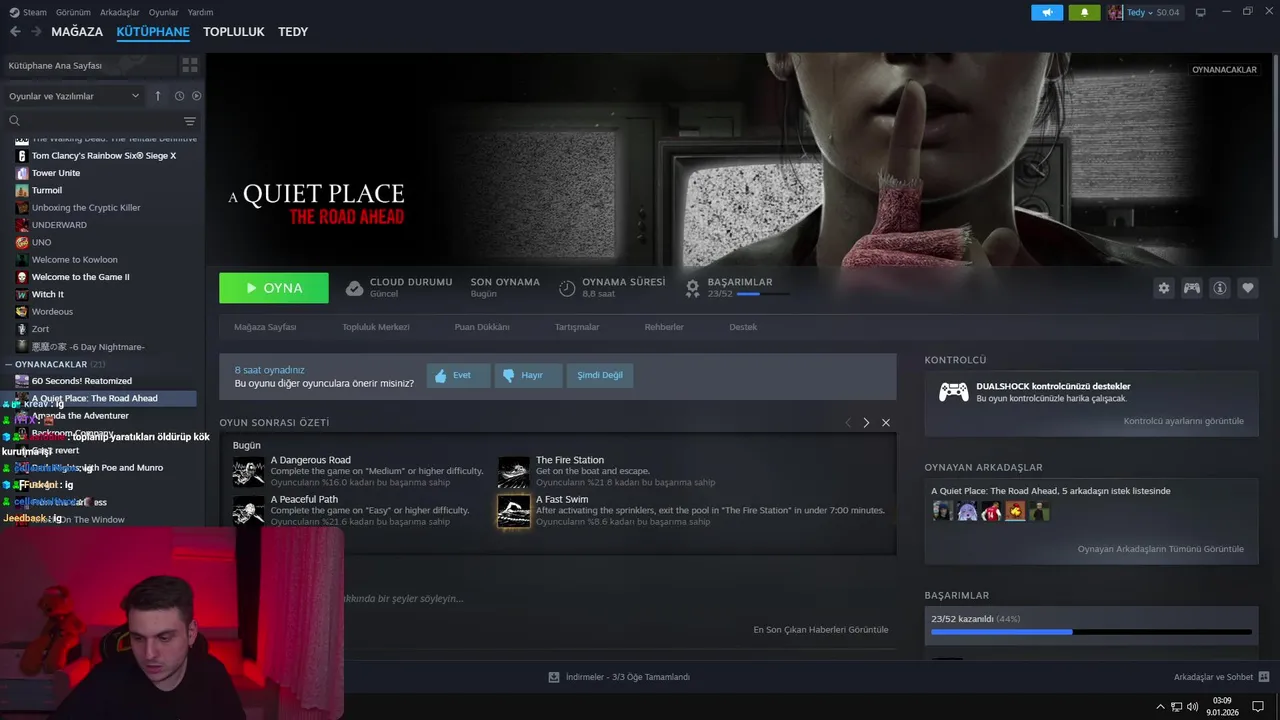The width and height of the screenshot is (1280, 720).
Task: Go forward with the right arrow
Action: [36, 31]
